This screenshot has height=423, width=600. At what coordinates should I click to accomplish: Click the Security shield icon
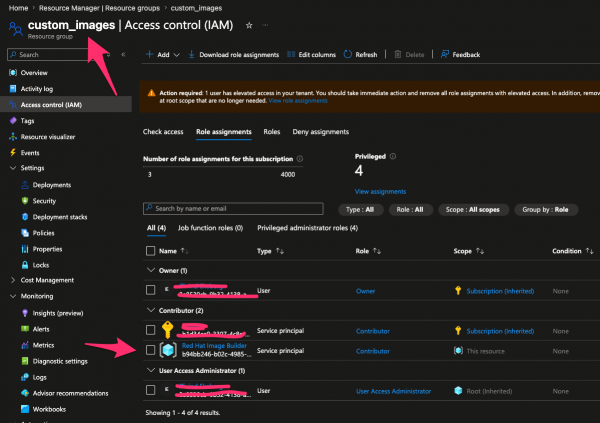[x=25, y=201]
